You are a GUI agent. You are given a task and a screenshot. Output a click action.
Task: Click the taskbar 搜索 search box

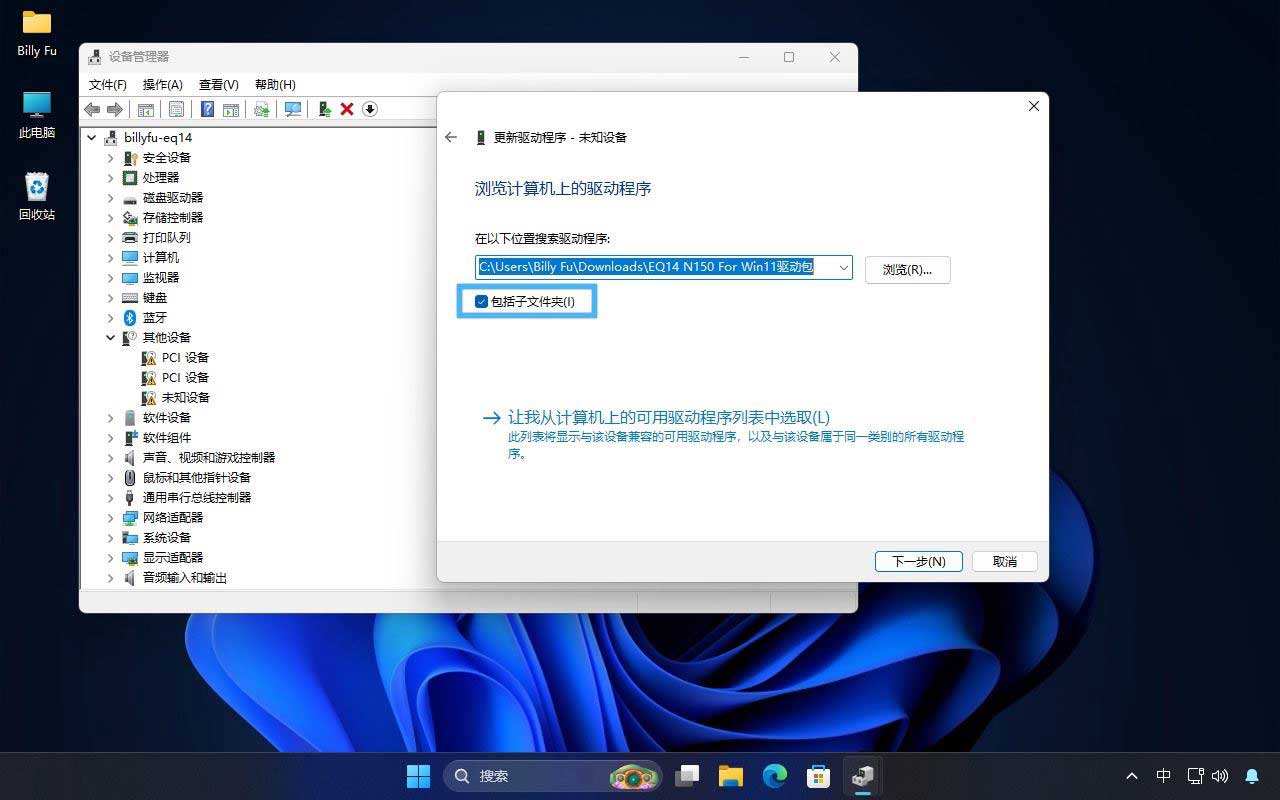552,776
